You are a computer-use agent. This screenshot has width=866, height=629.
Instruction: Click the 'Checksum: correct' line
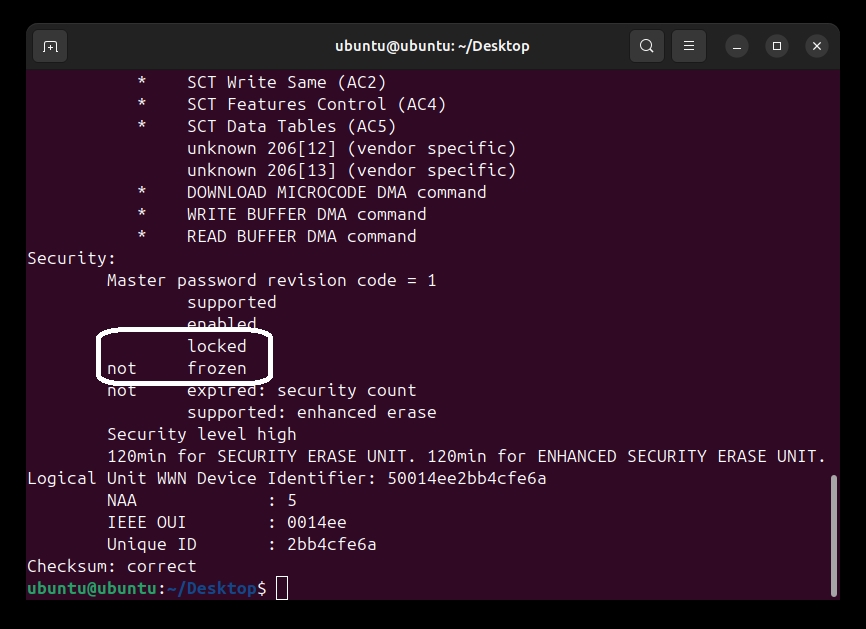click(x=111, y=566)
